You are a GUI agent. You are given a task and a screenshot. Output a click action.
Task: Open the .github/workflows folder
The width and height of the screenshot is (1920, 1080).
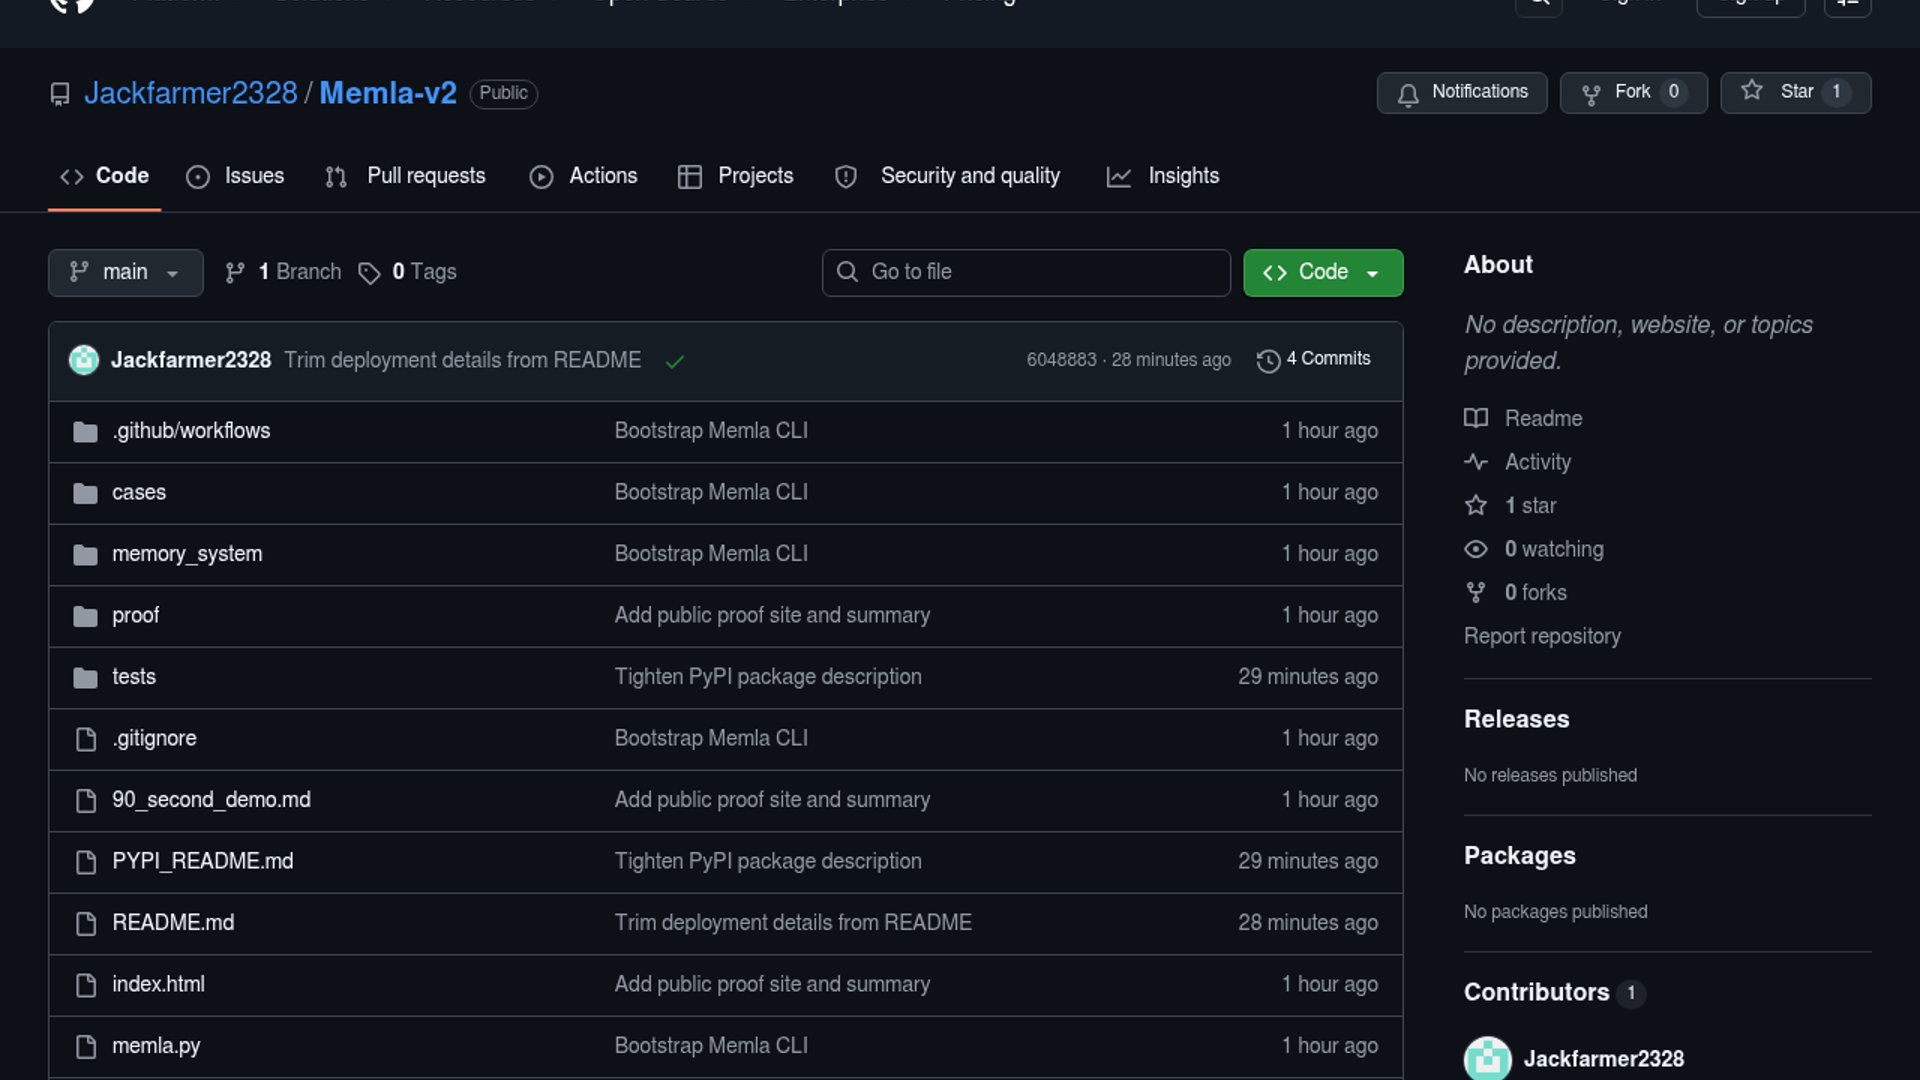point(191,431)
